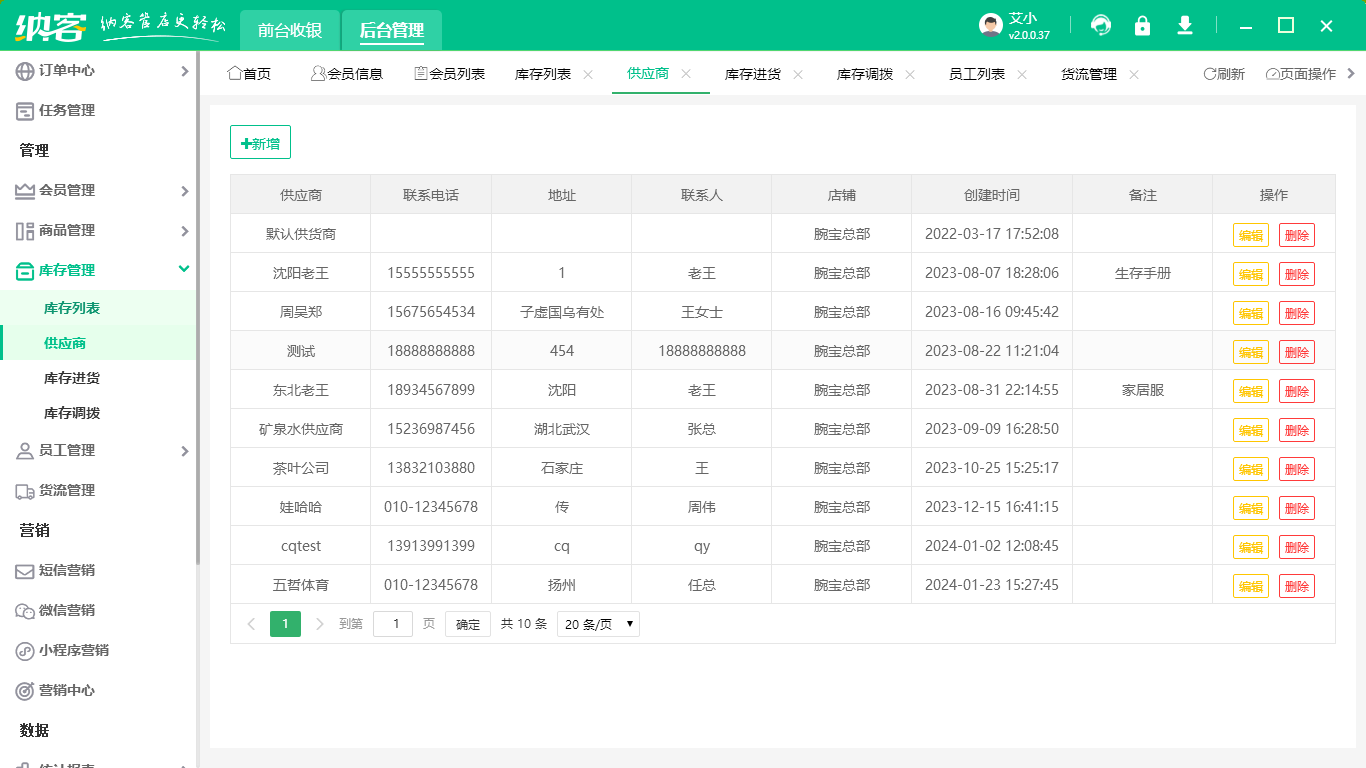
Task: Switch to 前台收银 mode
Action: click(289, 31)
